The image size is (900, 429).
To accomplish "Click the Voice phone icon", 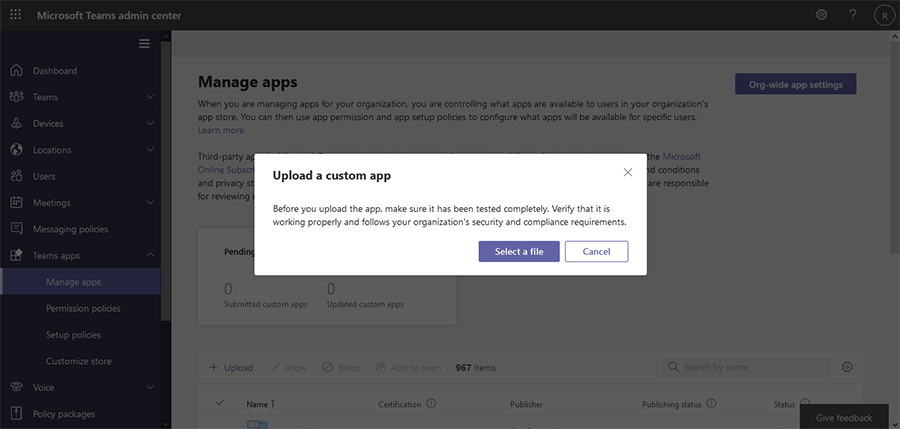I will [17, 388].
